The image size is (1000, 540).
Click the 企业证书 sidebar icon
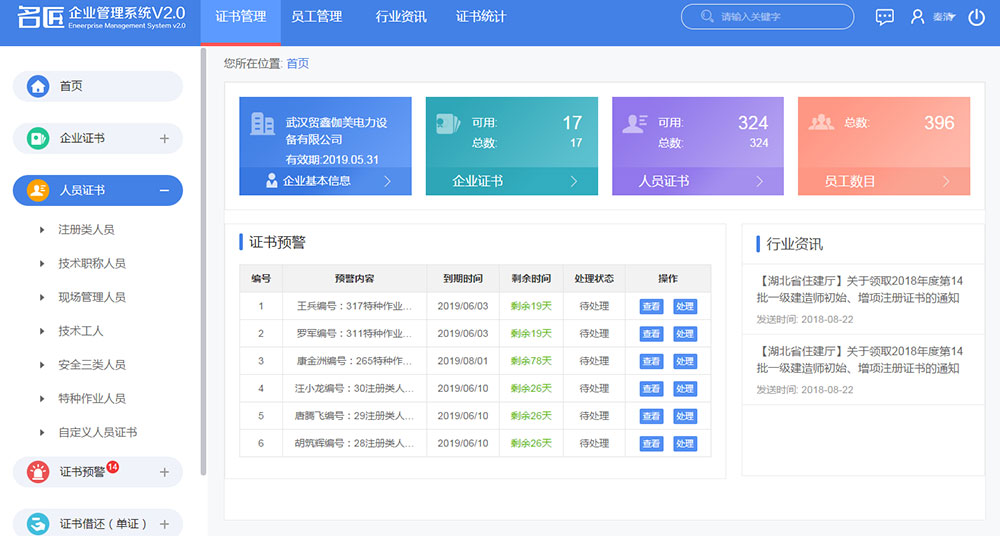point(38,138)
